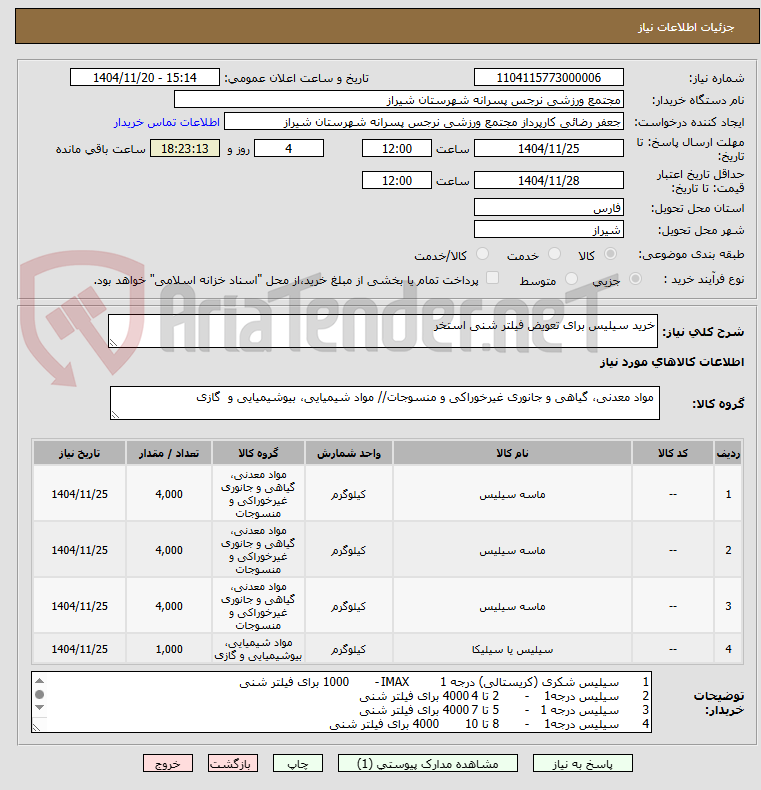Click the گروه کالا text area
The height and width of the screenshot is (790, 761).
pyautogui.click(x=385, y=403)
